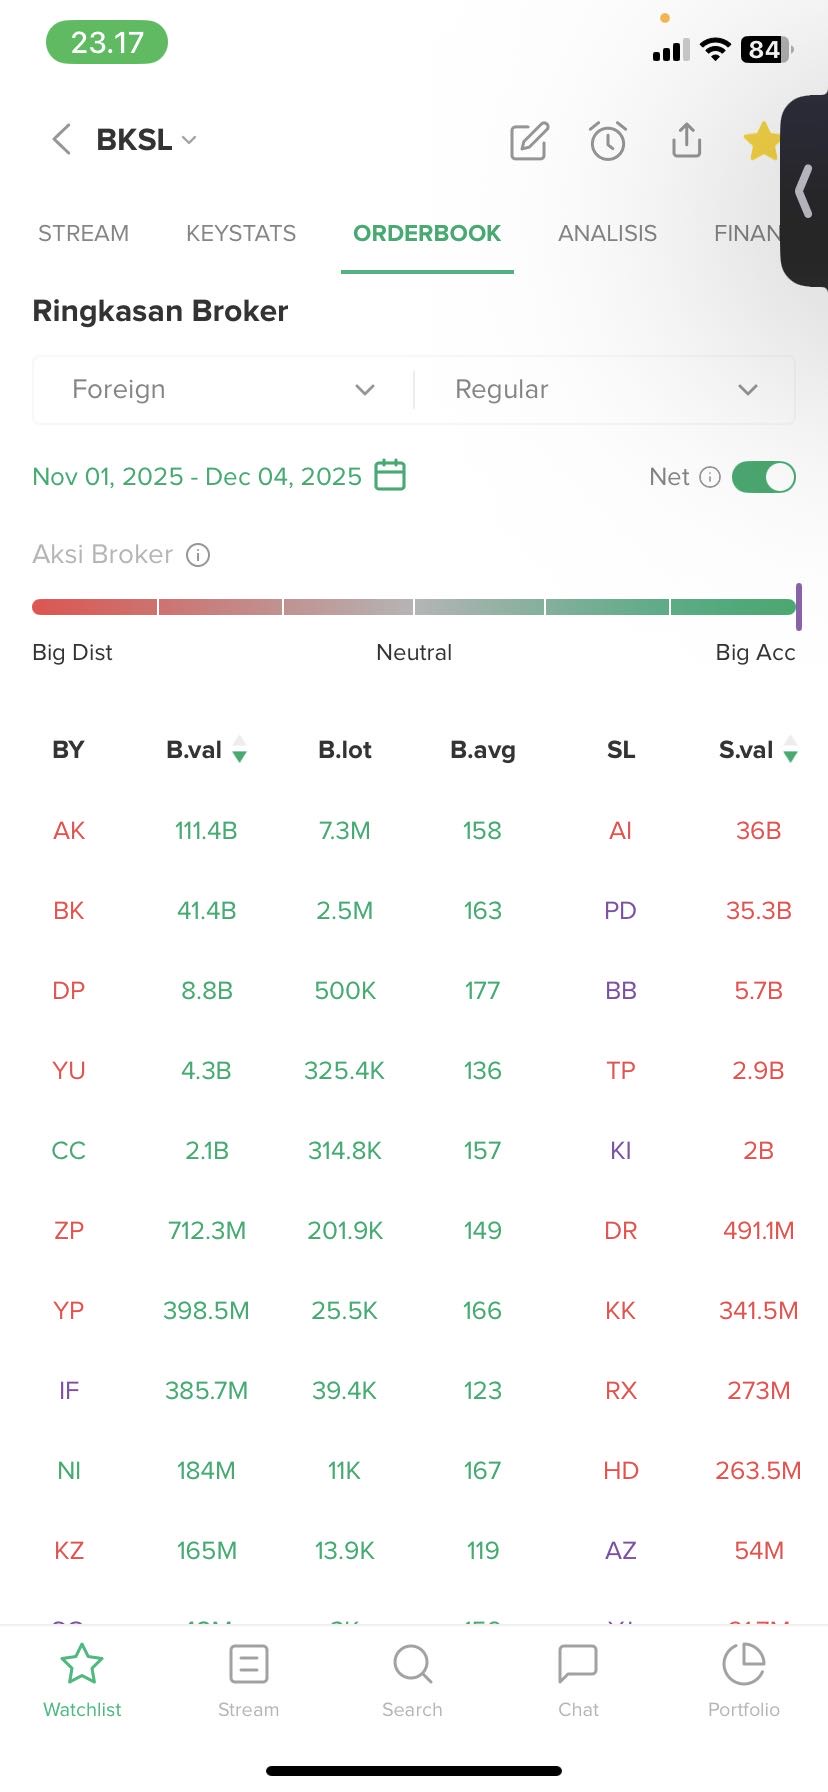Select broker AK in buyer list
This screenshot has width=828, height=1792.
coord(69,831)
